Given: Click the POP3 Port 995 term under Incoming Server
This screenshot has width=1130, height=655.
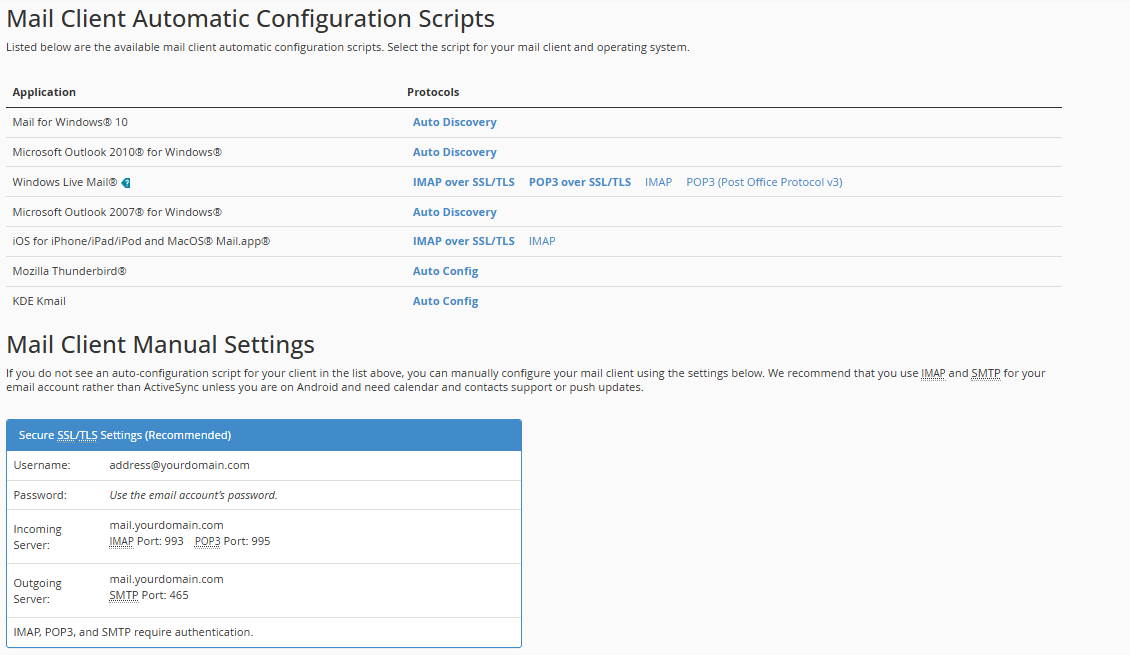Looking at the screenshot, I should click(x=206, y=541).
